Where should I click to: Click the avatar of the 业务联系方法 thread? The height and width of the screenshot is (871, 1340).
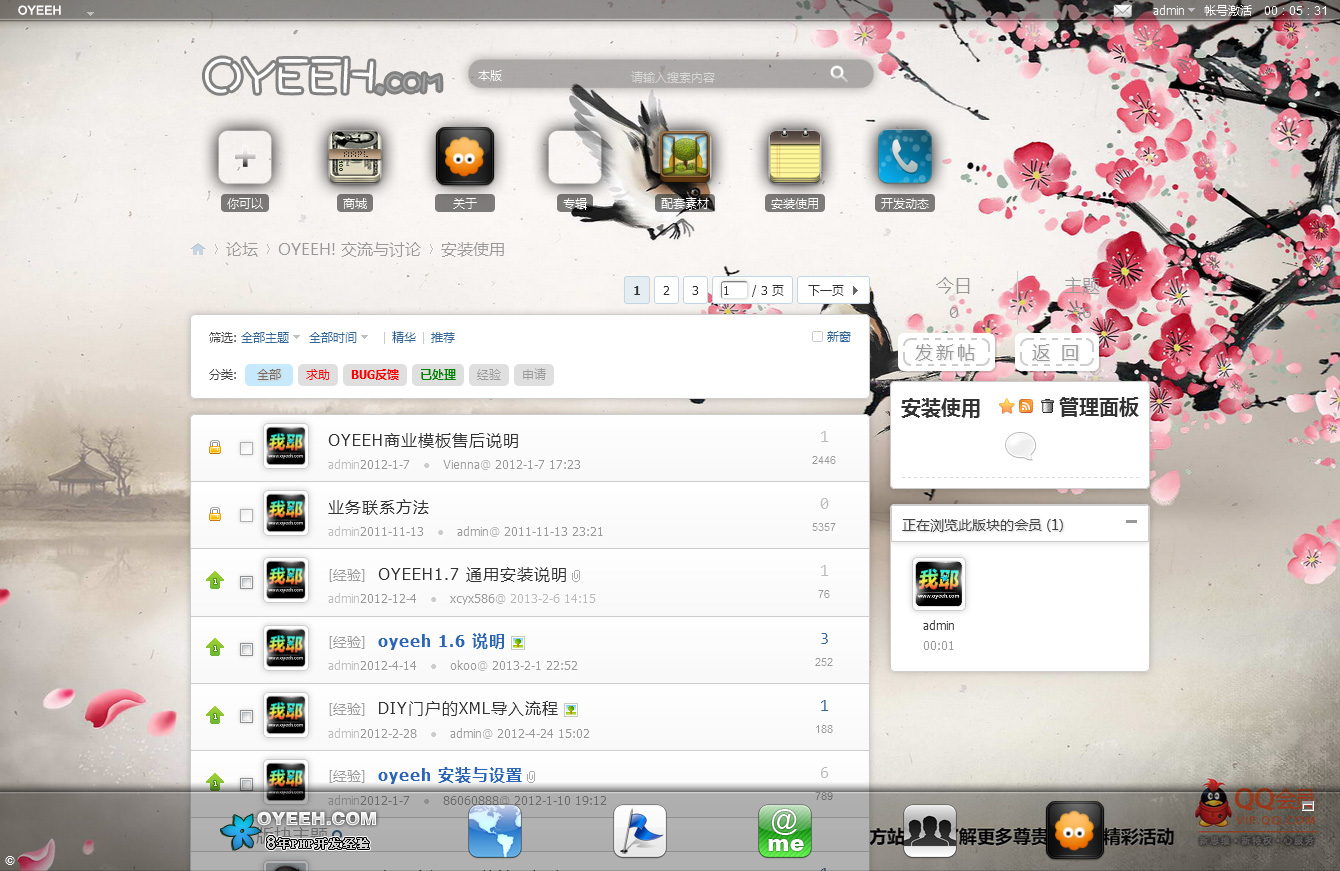click(x=286, y=512)
